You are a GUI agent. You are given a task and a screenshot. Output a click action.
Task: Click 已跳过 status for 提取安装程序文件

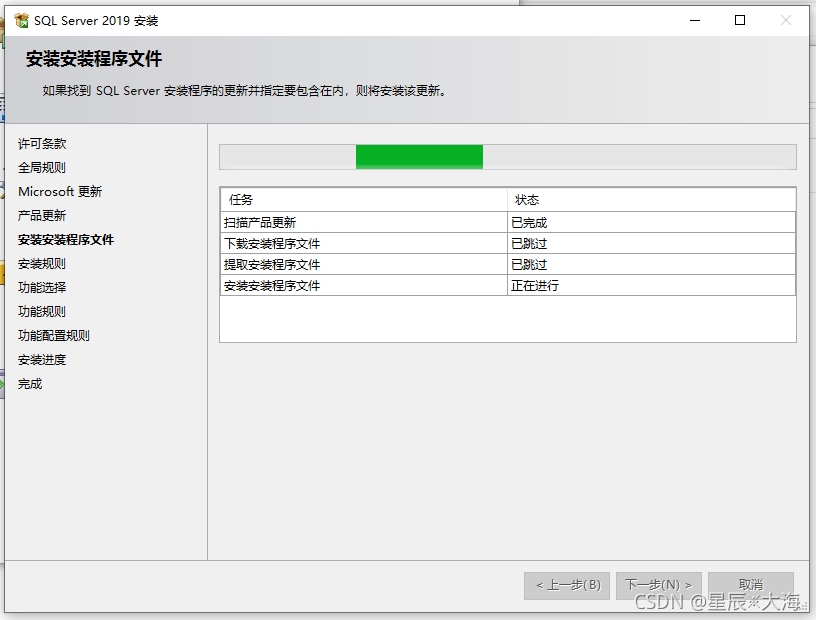tap(652, 264)
